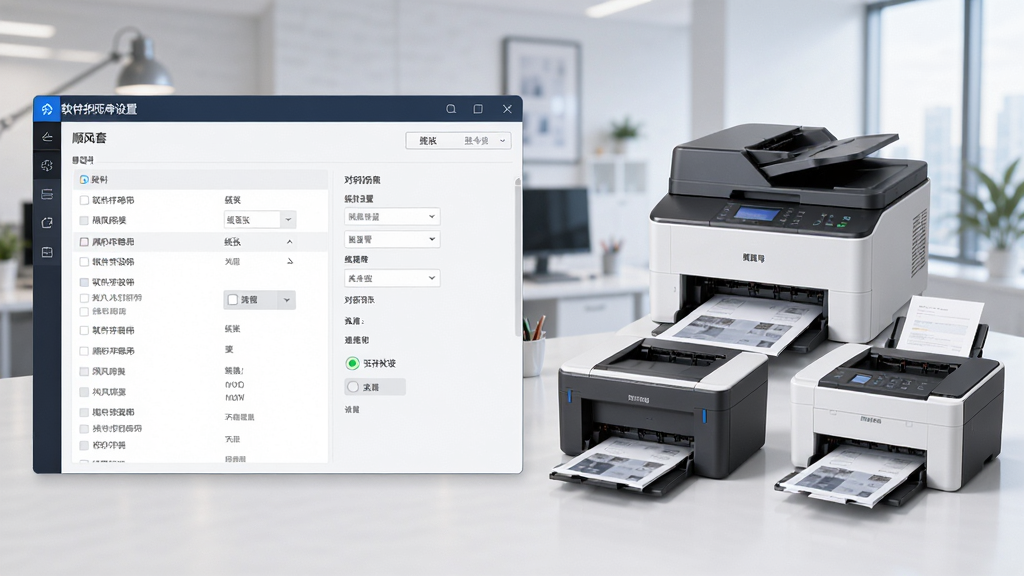Open the dropdown at the dialog's top-right corner
The image size is (1024, 576).
pos(458,140)
